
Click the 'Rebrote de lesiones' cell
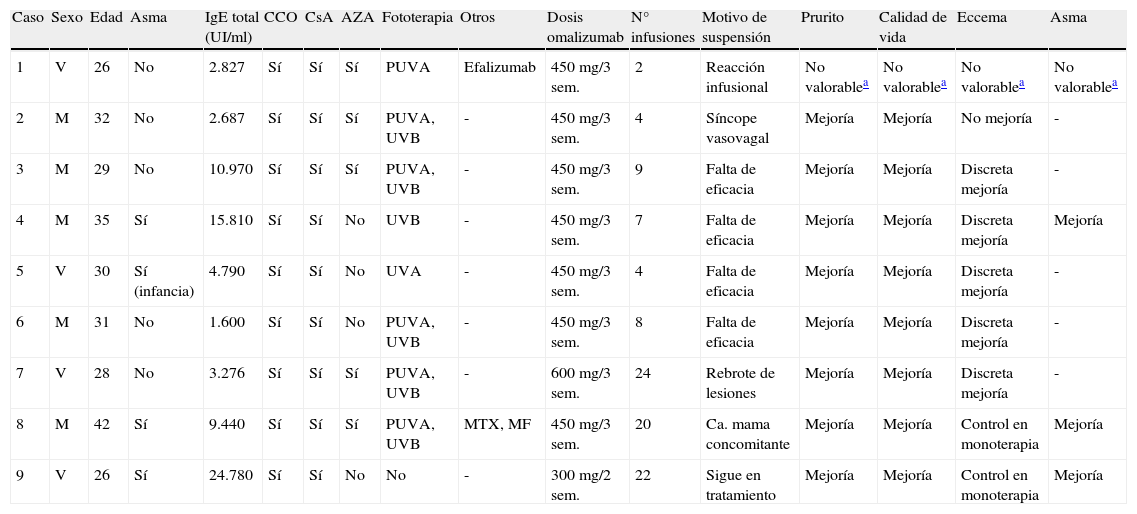pyautogui.click(x=740, y=383)
